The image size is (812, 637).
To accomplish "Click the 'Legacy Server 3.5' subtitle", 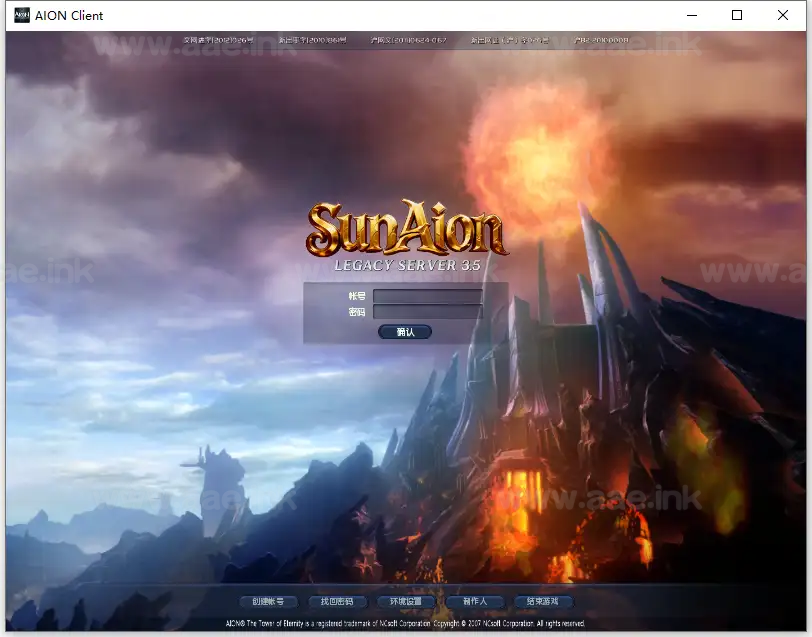I will click(406, 266).
